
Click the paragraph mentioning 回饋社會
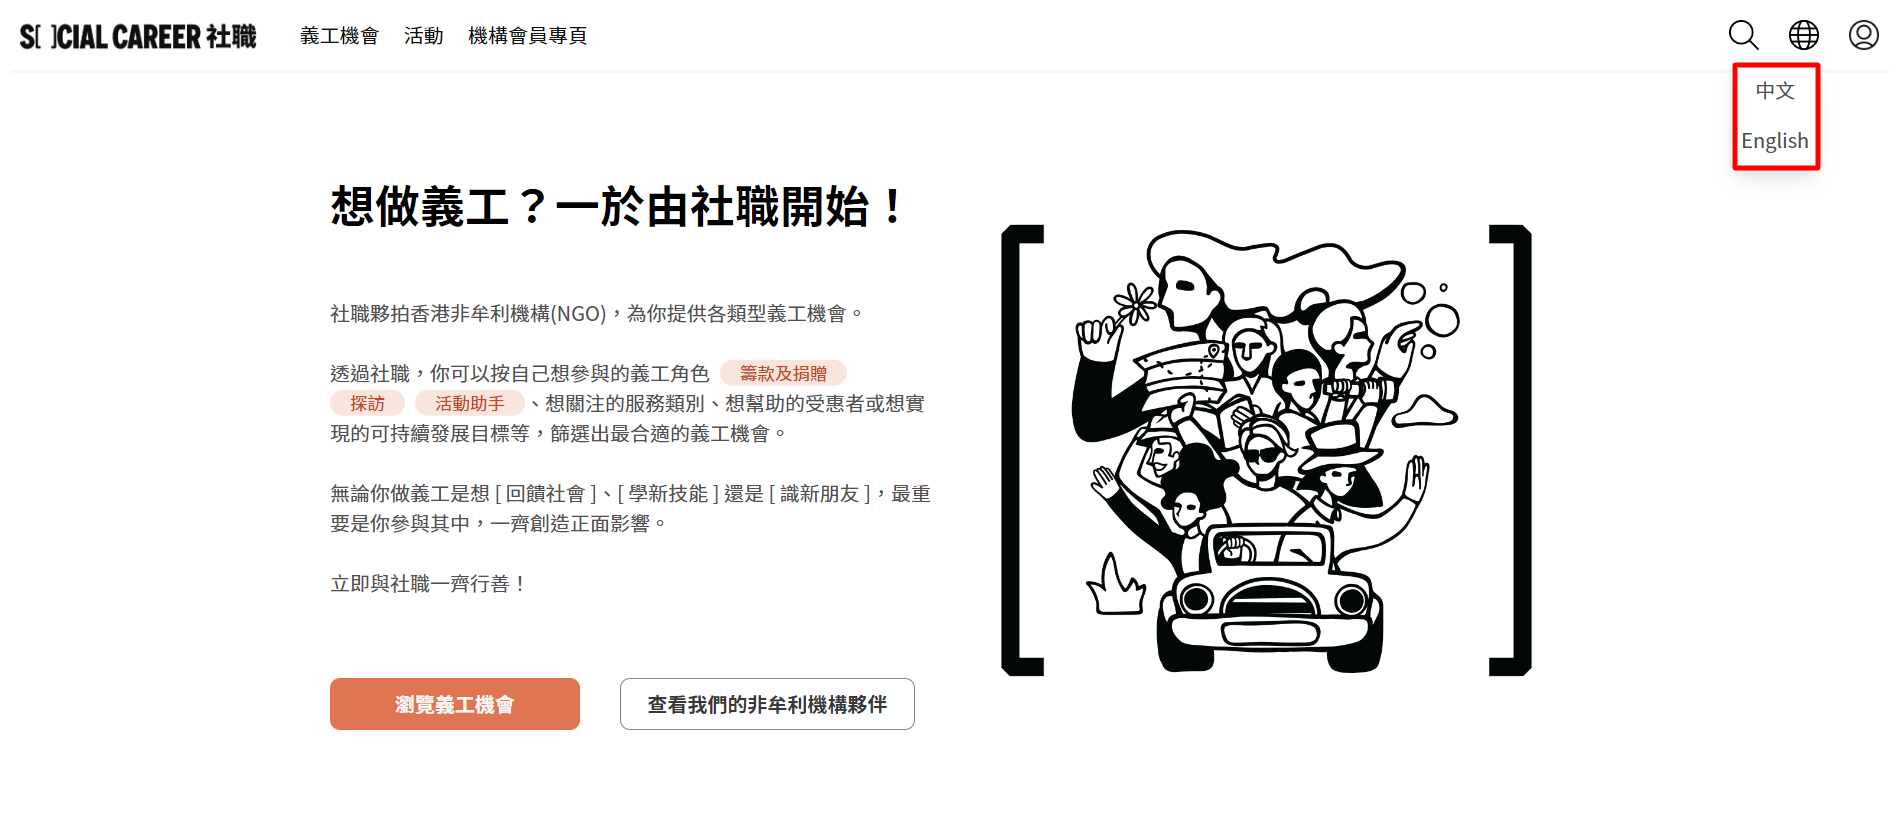tap(631, 508)
